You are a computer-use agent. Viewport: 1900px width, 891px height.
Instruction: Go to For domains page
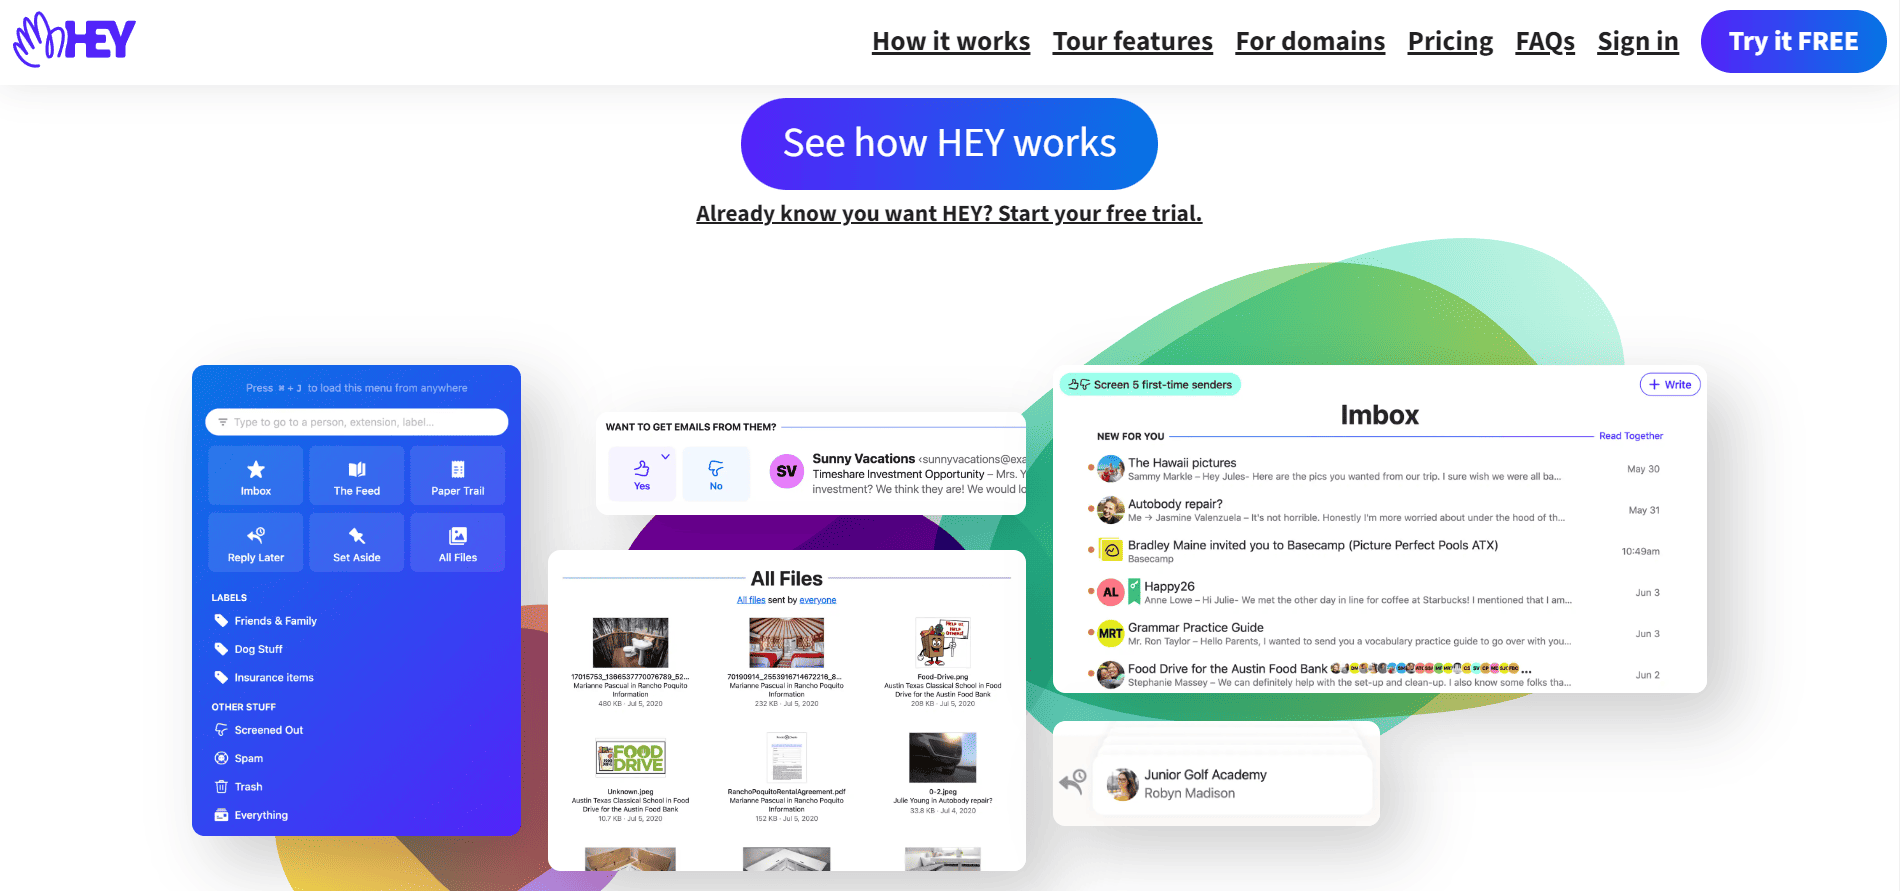[x=1310, y=41]
